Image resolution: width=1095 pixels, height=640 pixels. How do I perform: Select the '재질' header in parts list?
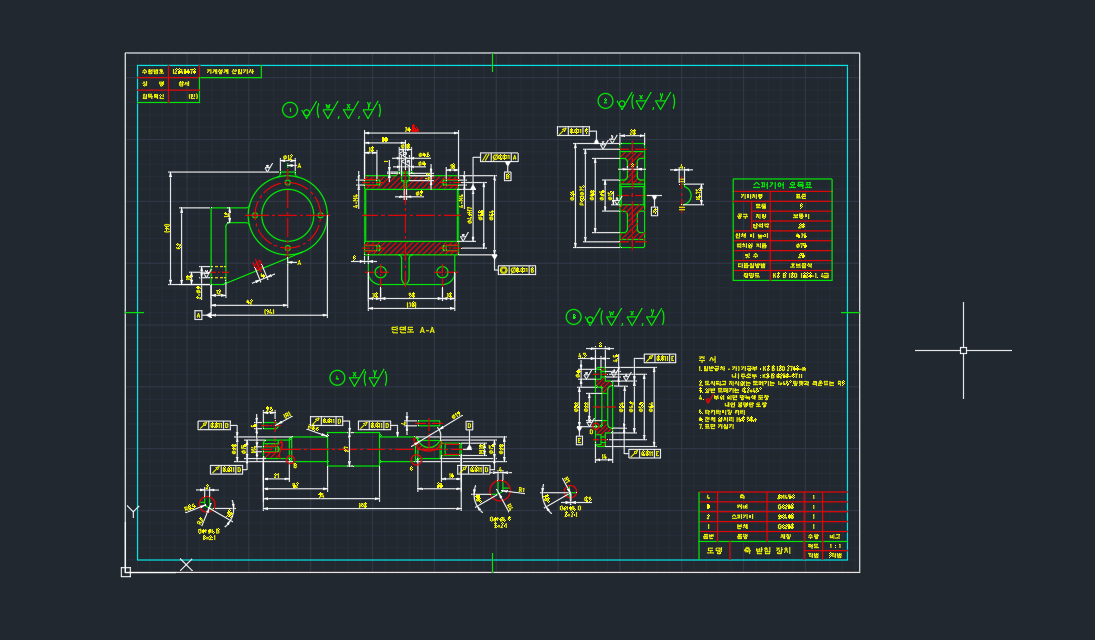pos(786,536)
